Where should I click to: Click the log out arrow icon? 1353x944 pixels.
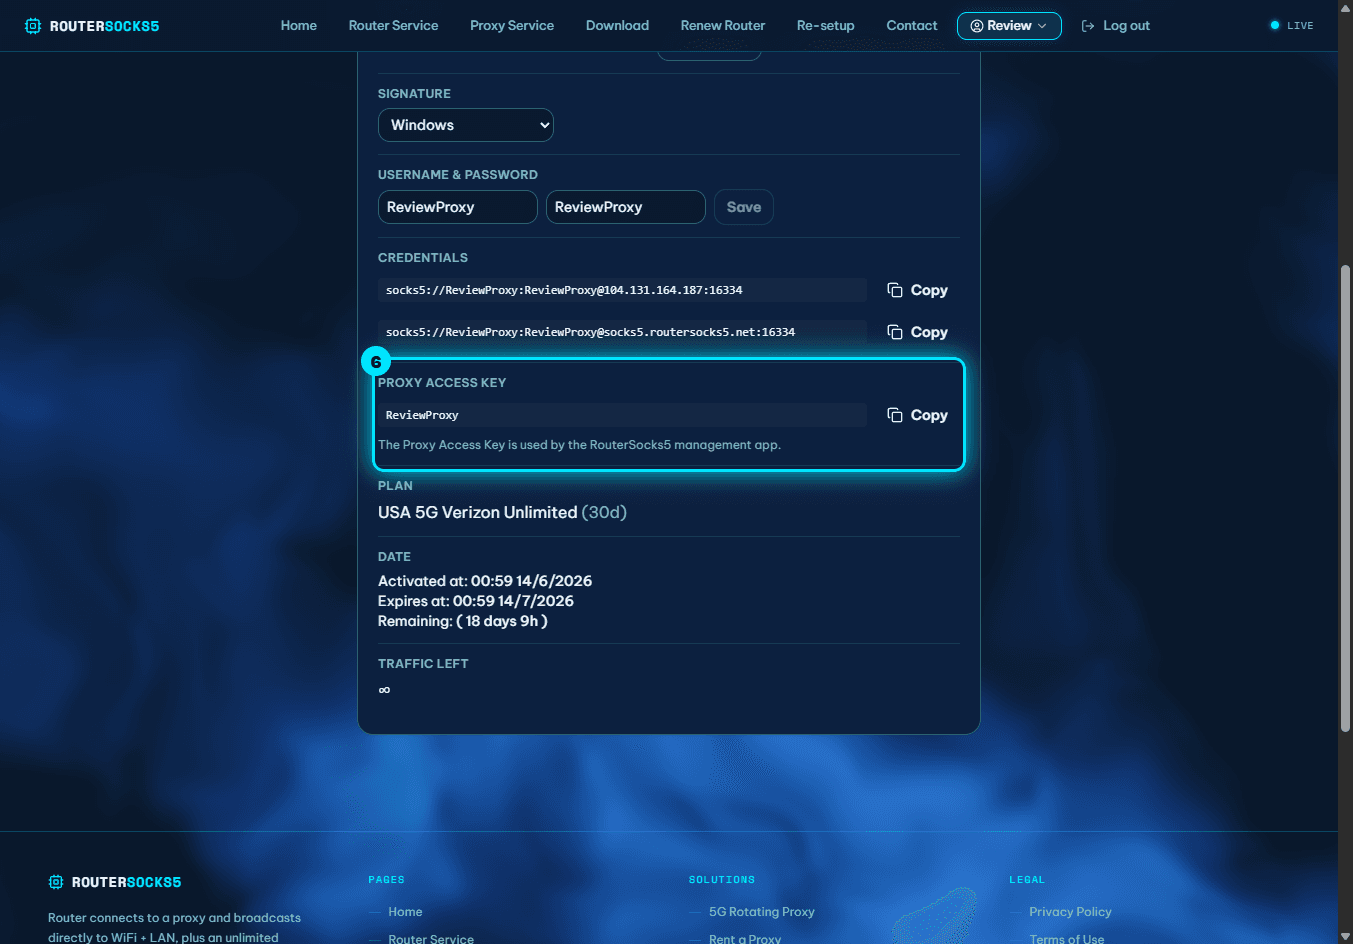click(x=1088, y=26)
